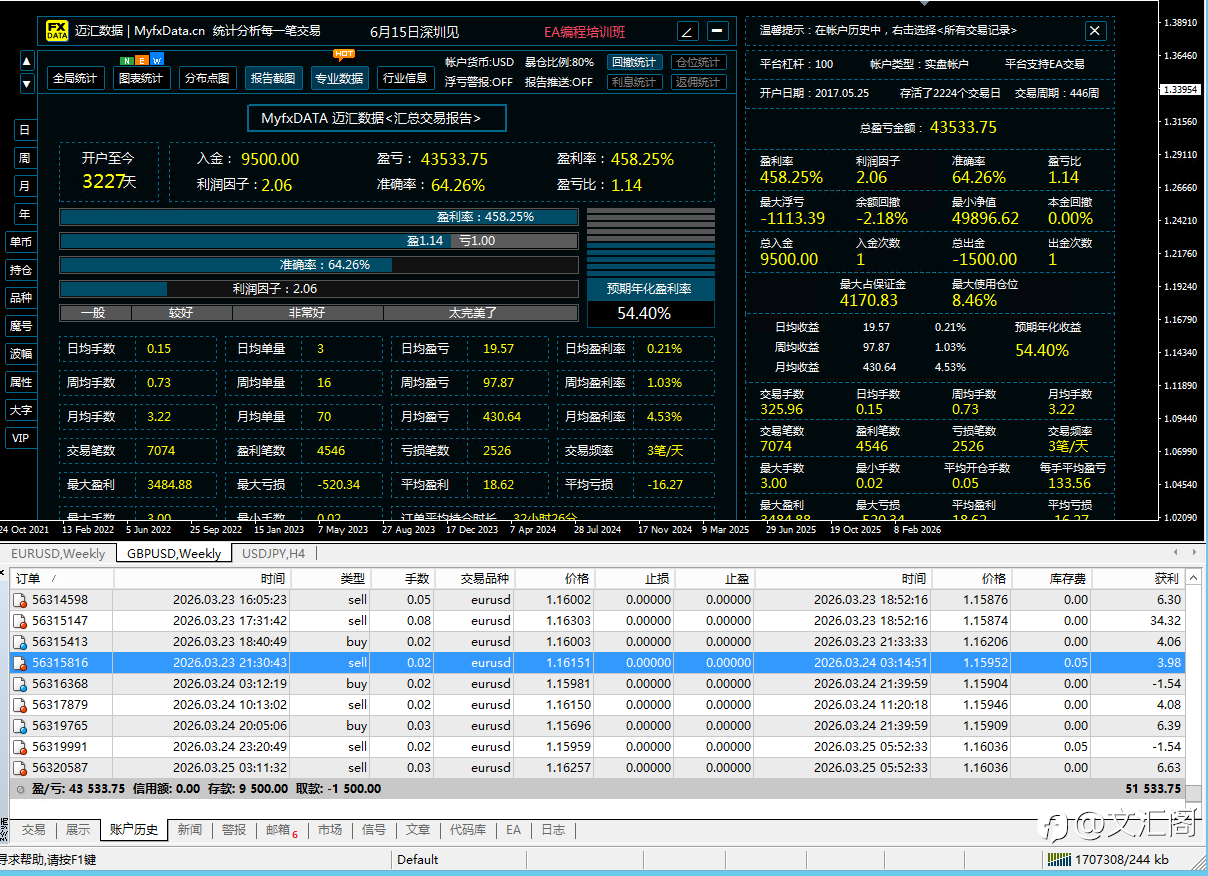
Task: Click the down arrow icon on left panel
Action: coord(27,84)
